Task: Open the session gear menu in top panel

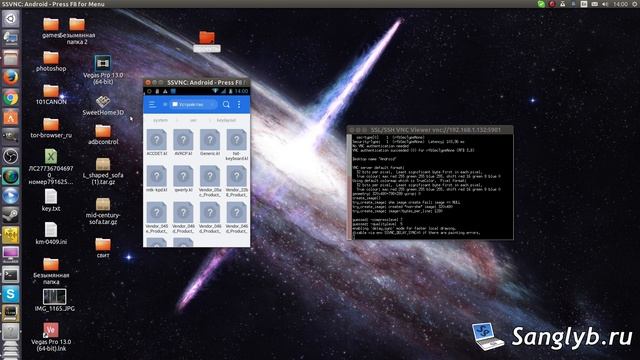Action: pyautogui.click(x=635, y=4)
